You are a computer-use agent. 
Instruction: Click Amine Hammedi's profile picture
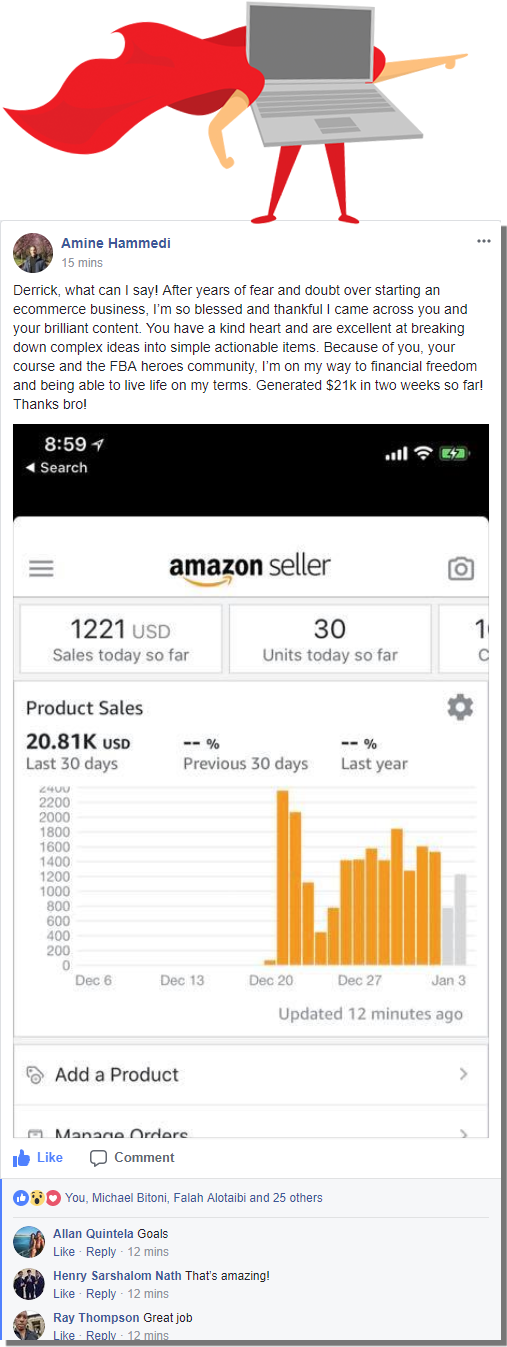33,253
